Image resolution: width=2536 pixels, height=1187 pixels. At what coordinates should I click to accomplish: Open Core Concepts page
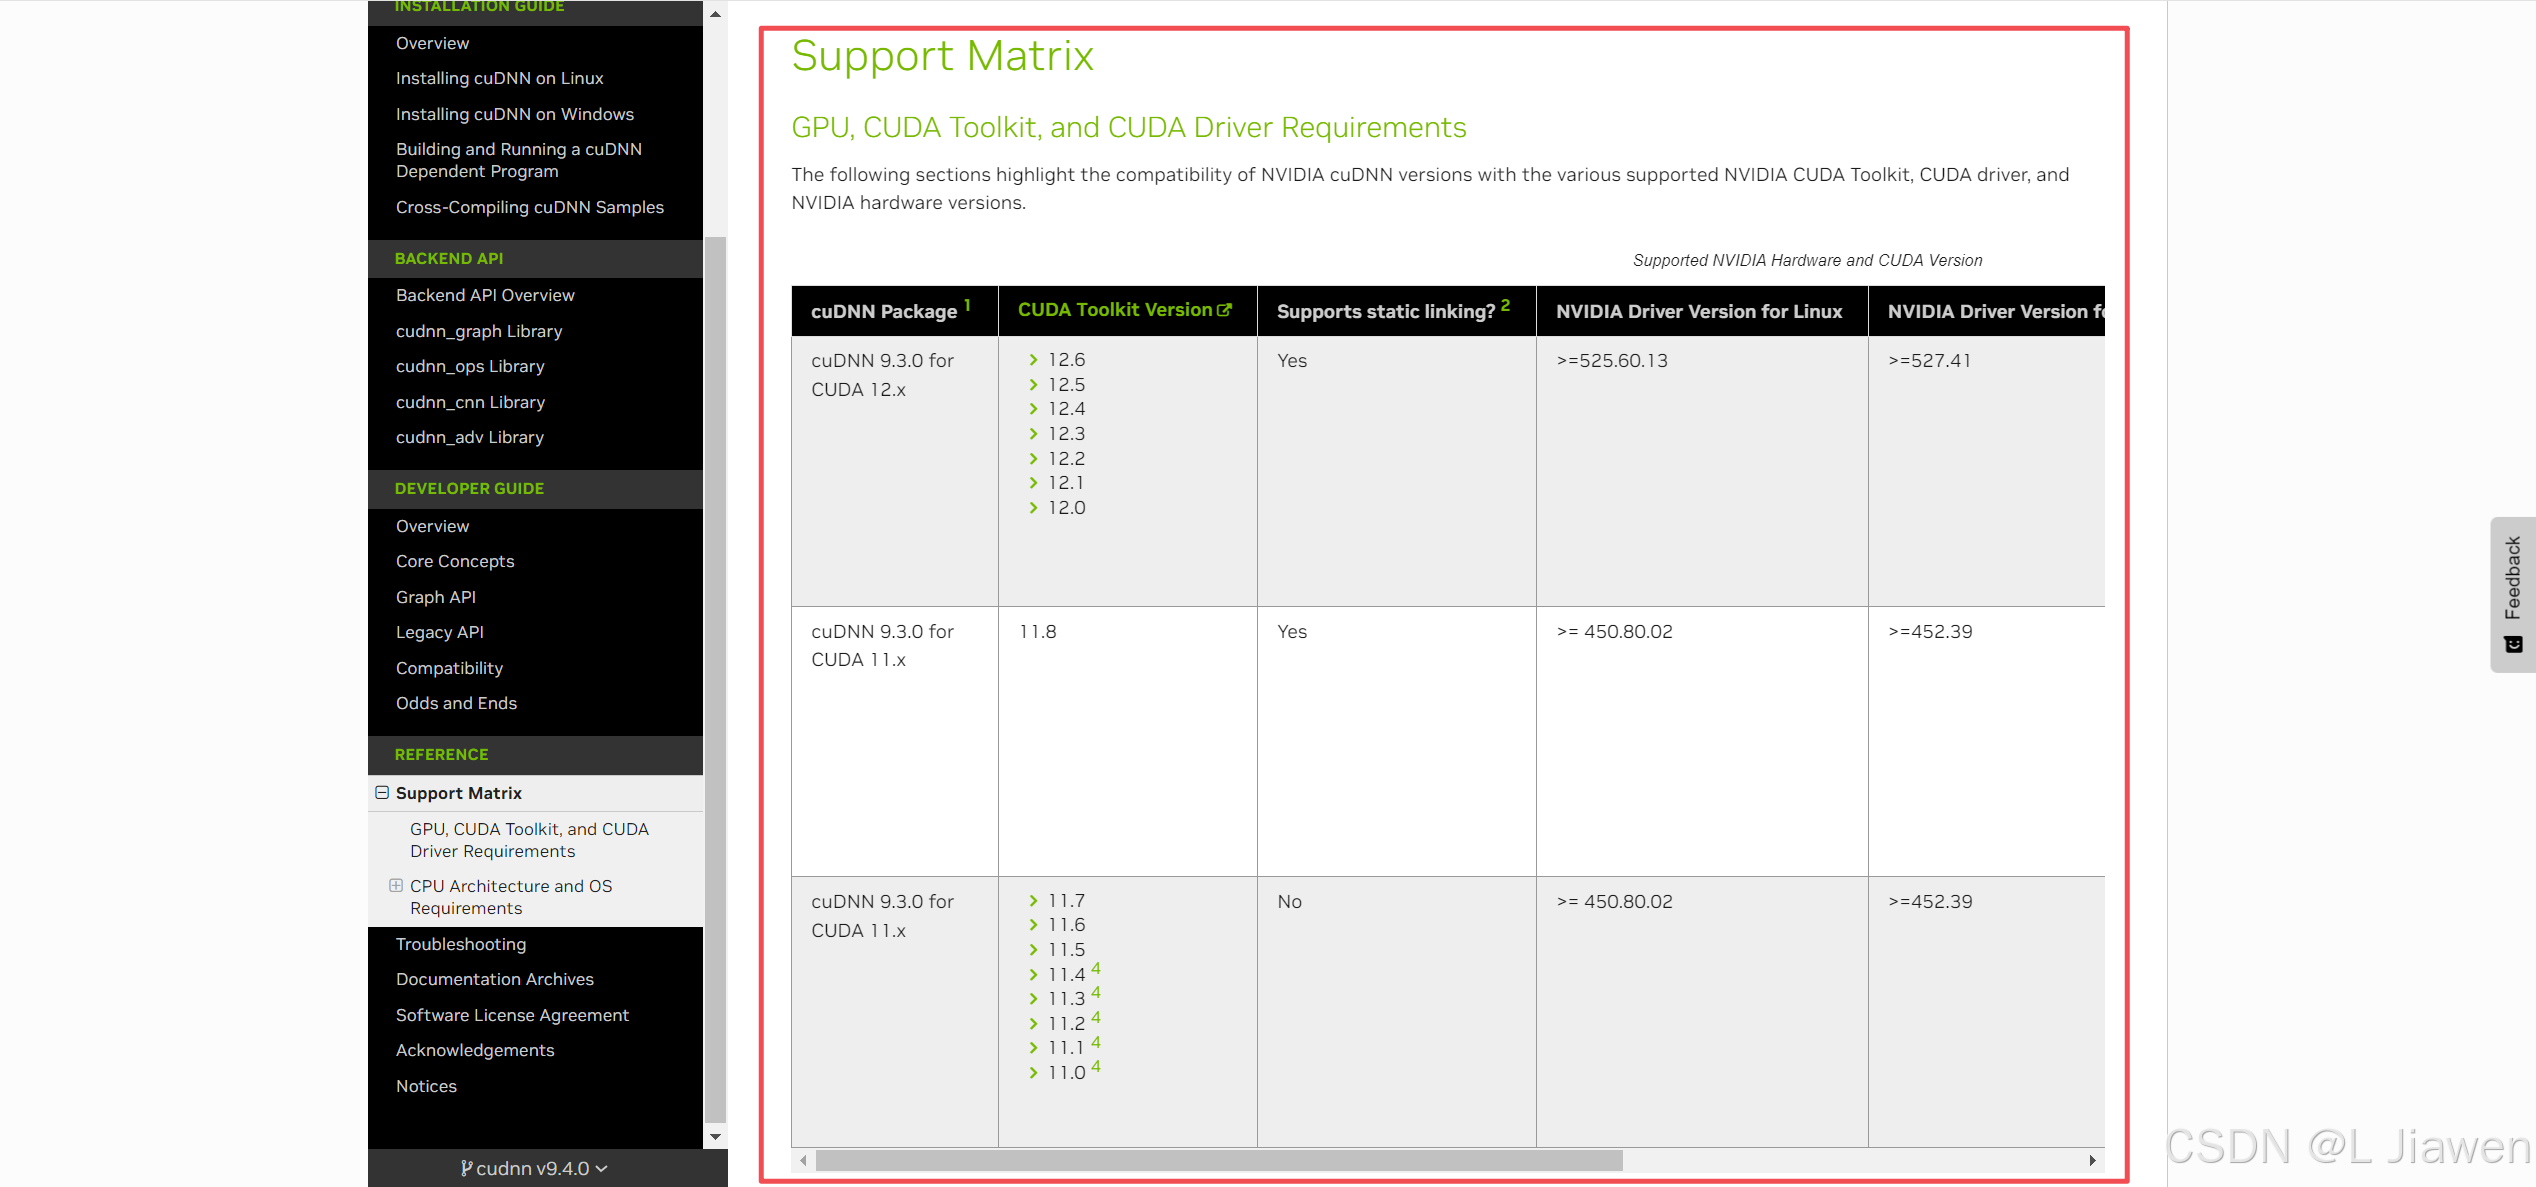tap(455, 561)
